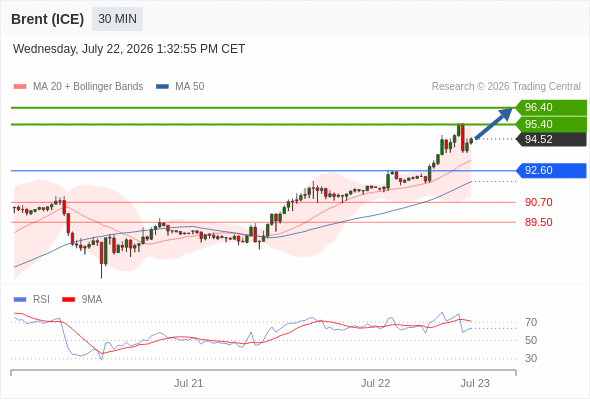Click the Jul 22 date axis label
The image size is (590, 400).
[x=376, y=383]
